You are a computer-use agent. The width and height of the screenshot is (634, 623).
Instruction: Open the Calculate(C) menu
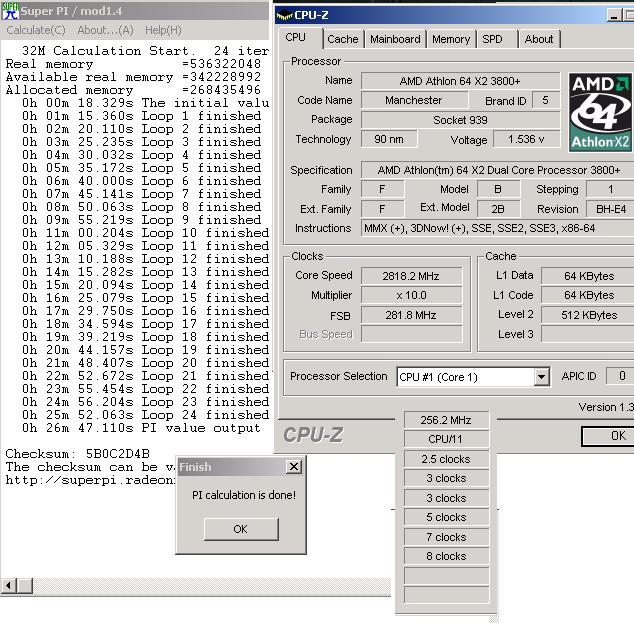pyautogui.click(x=36, y=30)
